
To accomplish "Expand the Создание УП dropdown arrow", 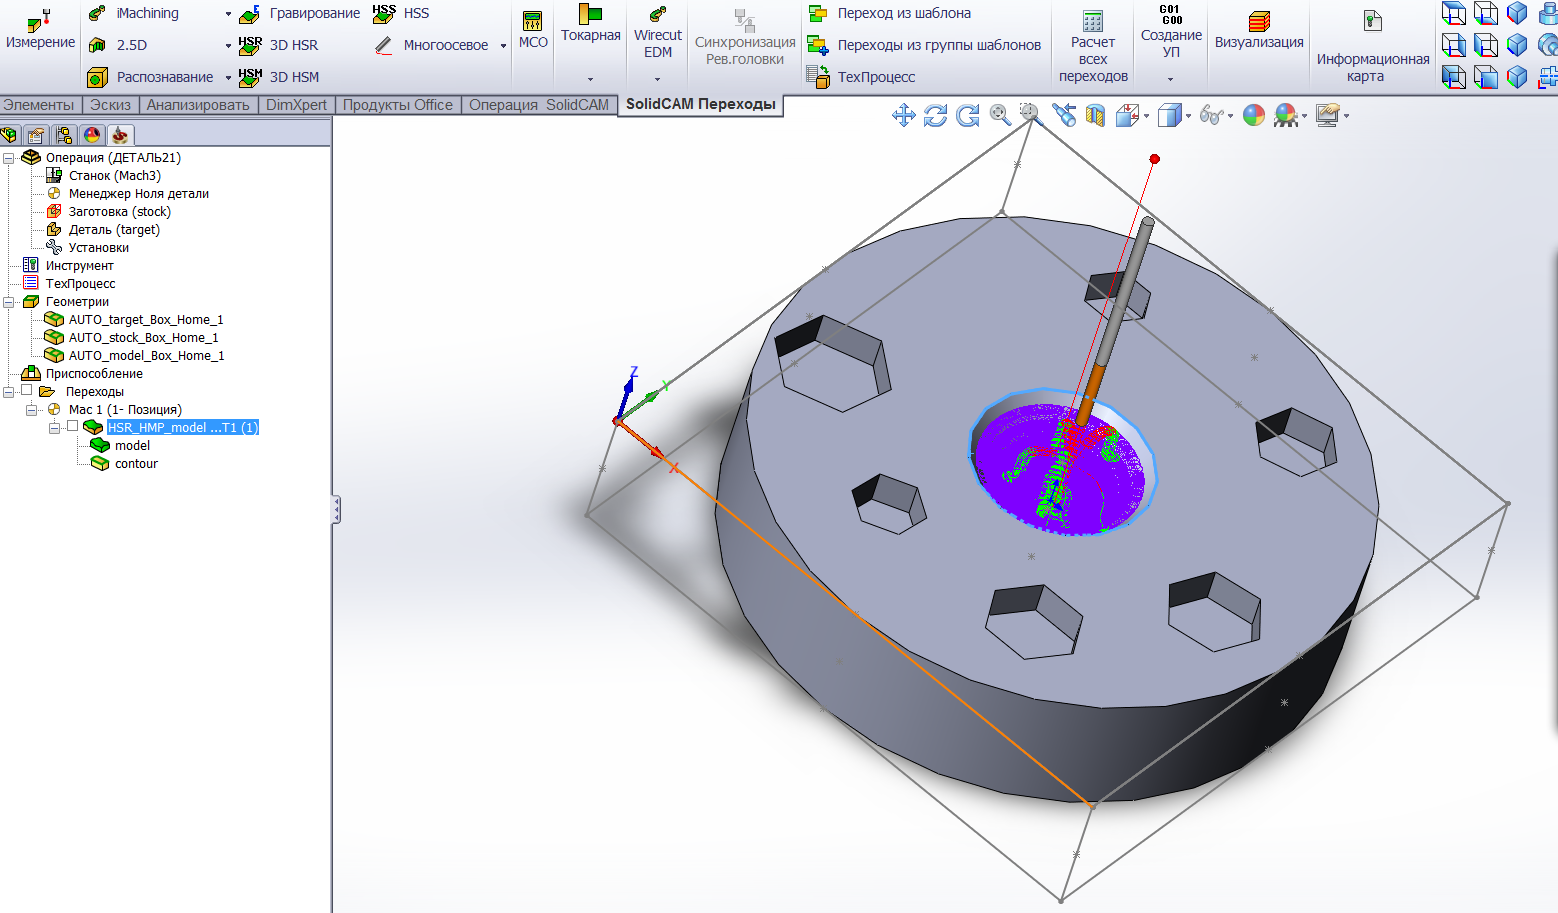I will pos(1170,79).
